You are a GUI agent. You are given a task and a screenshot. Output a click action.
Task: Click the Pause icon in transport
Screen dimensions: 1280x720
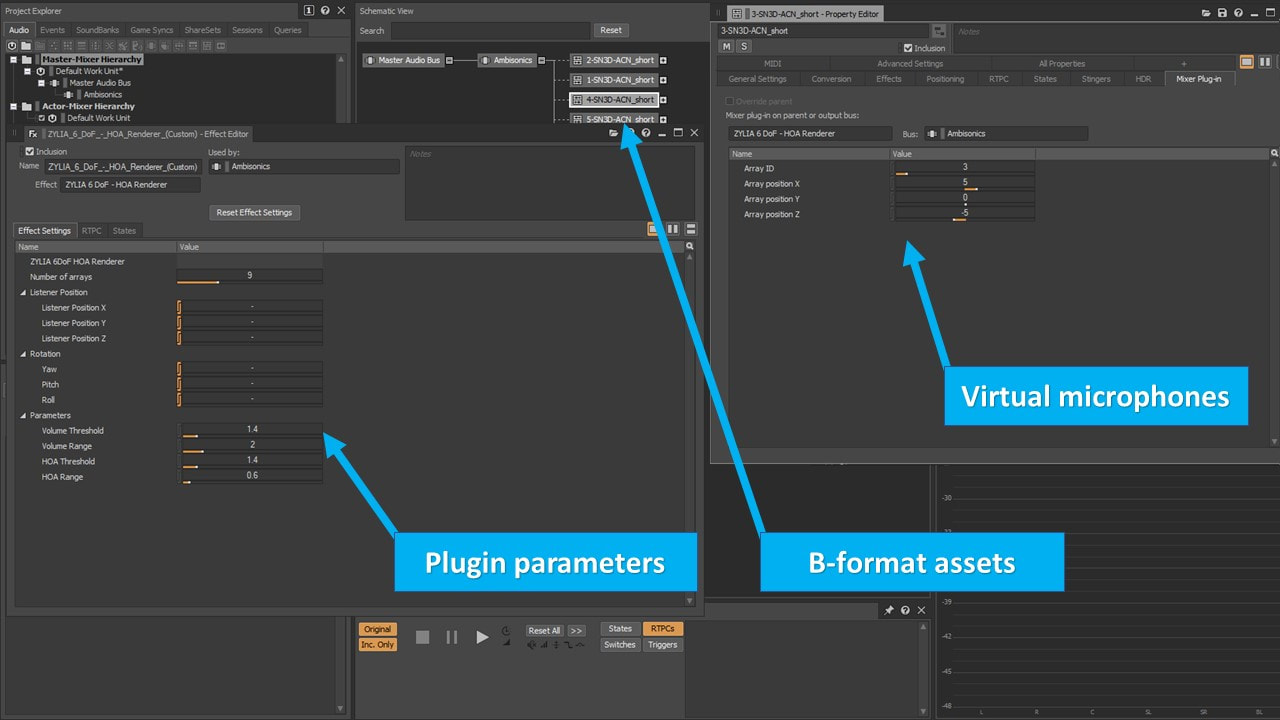point(452,637)
